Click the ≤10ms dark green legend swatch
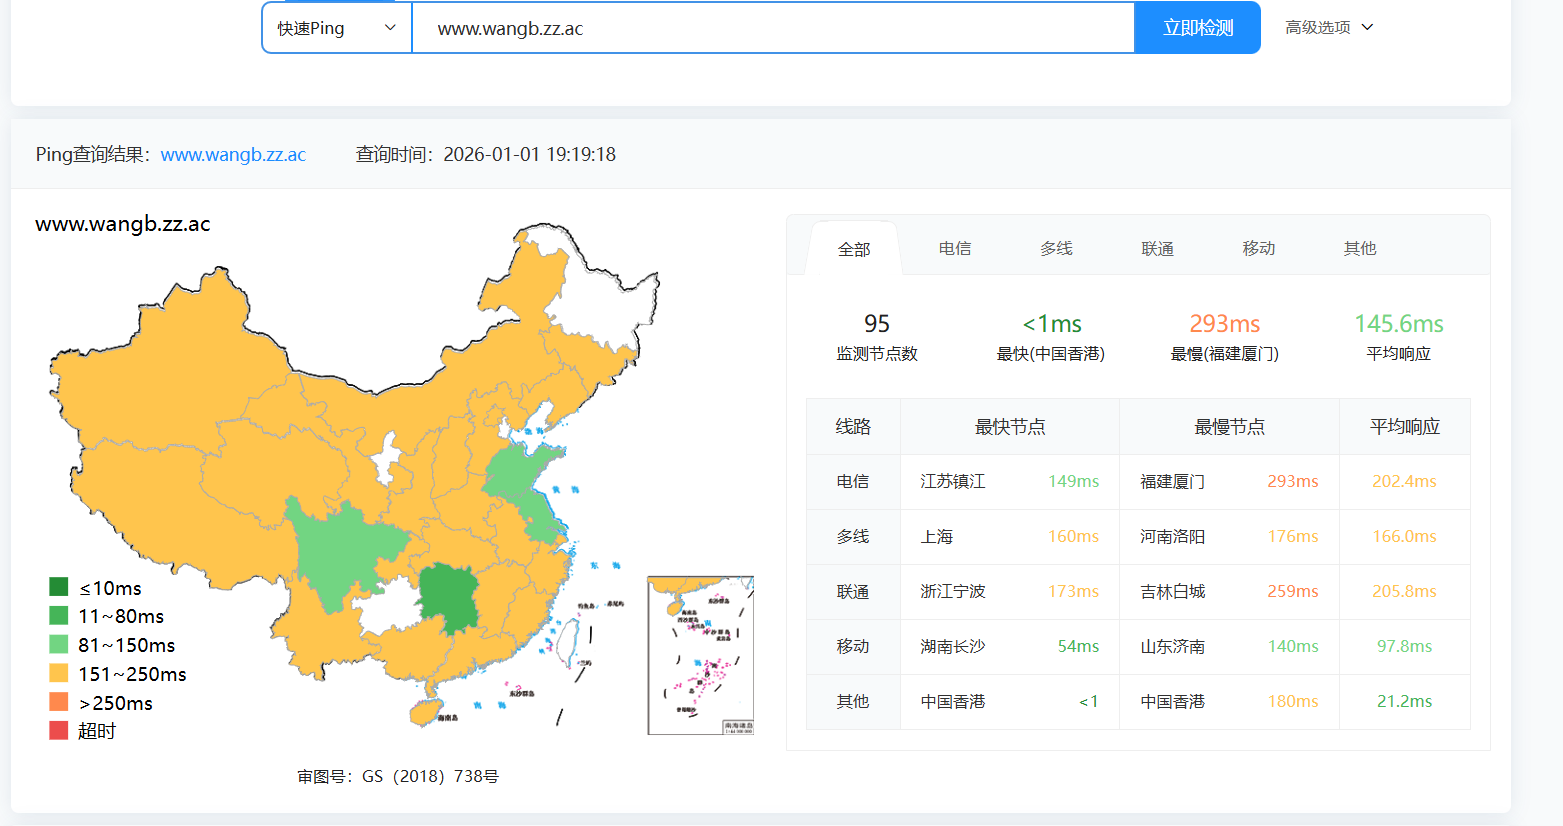The height and width of the screenshot is (826, 1563). coord(59,587)
